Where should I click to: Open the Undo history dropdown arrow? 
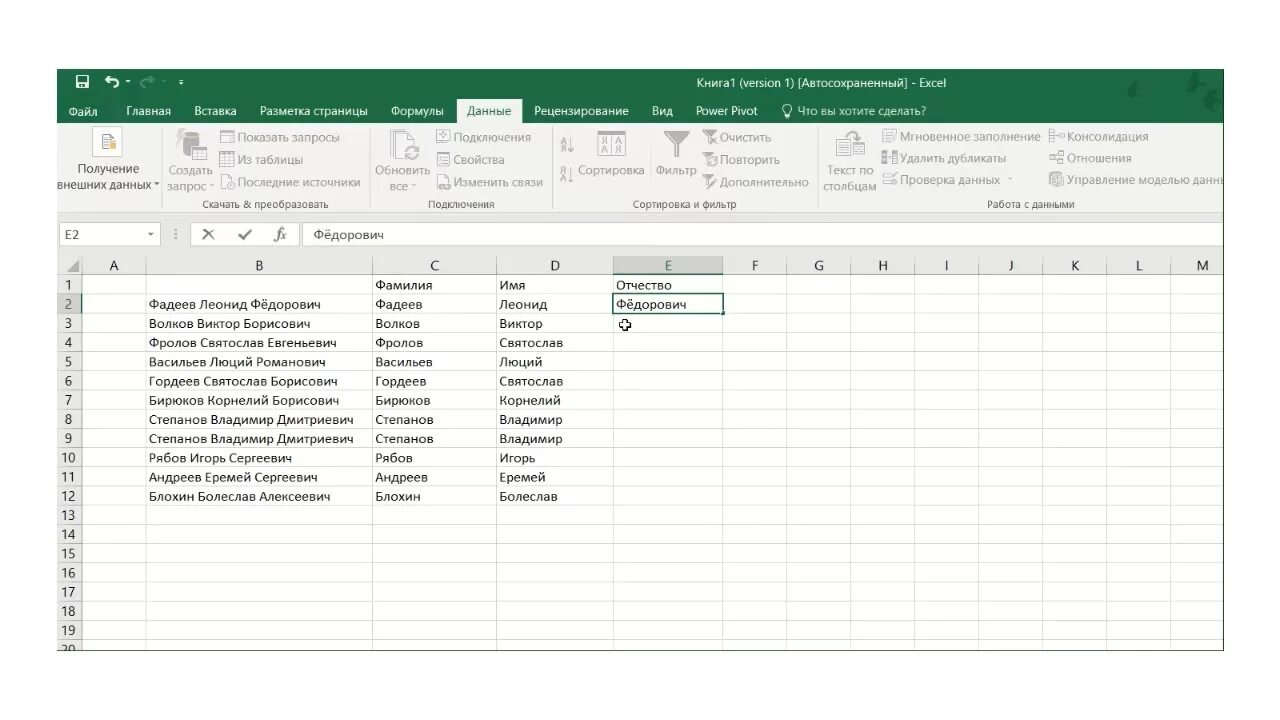126,82
